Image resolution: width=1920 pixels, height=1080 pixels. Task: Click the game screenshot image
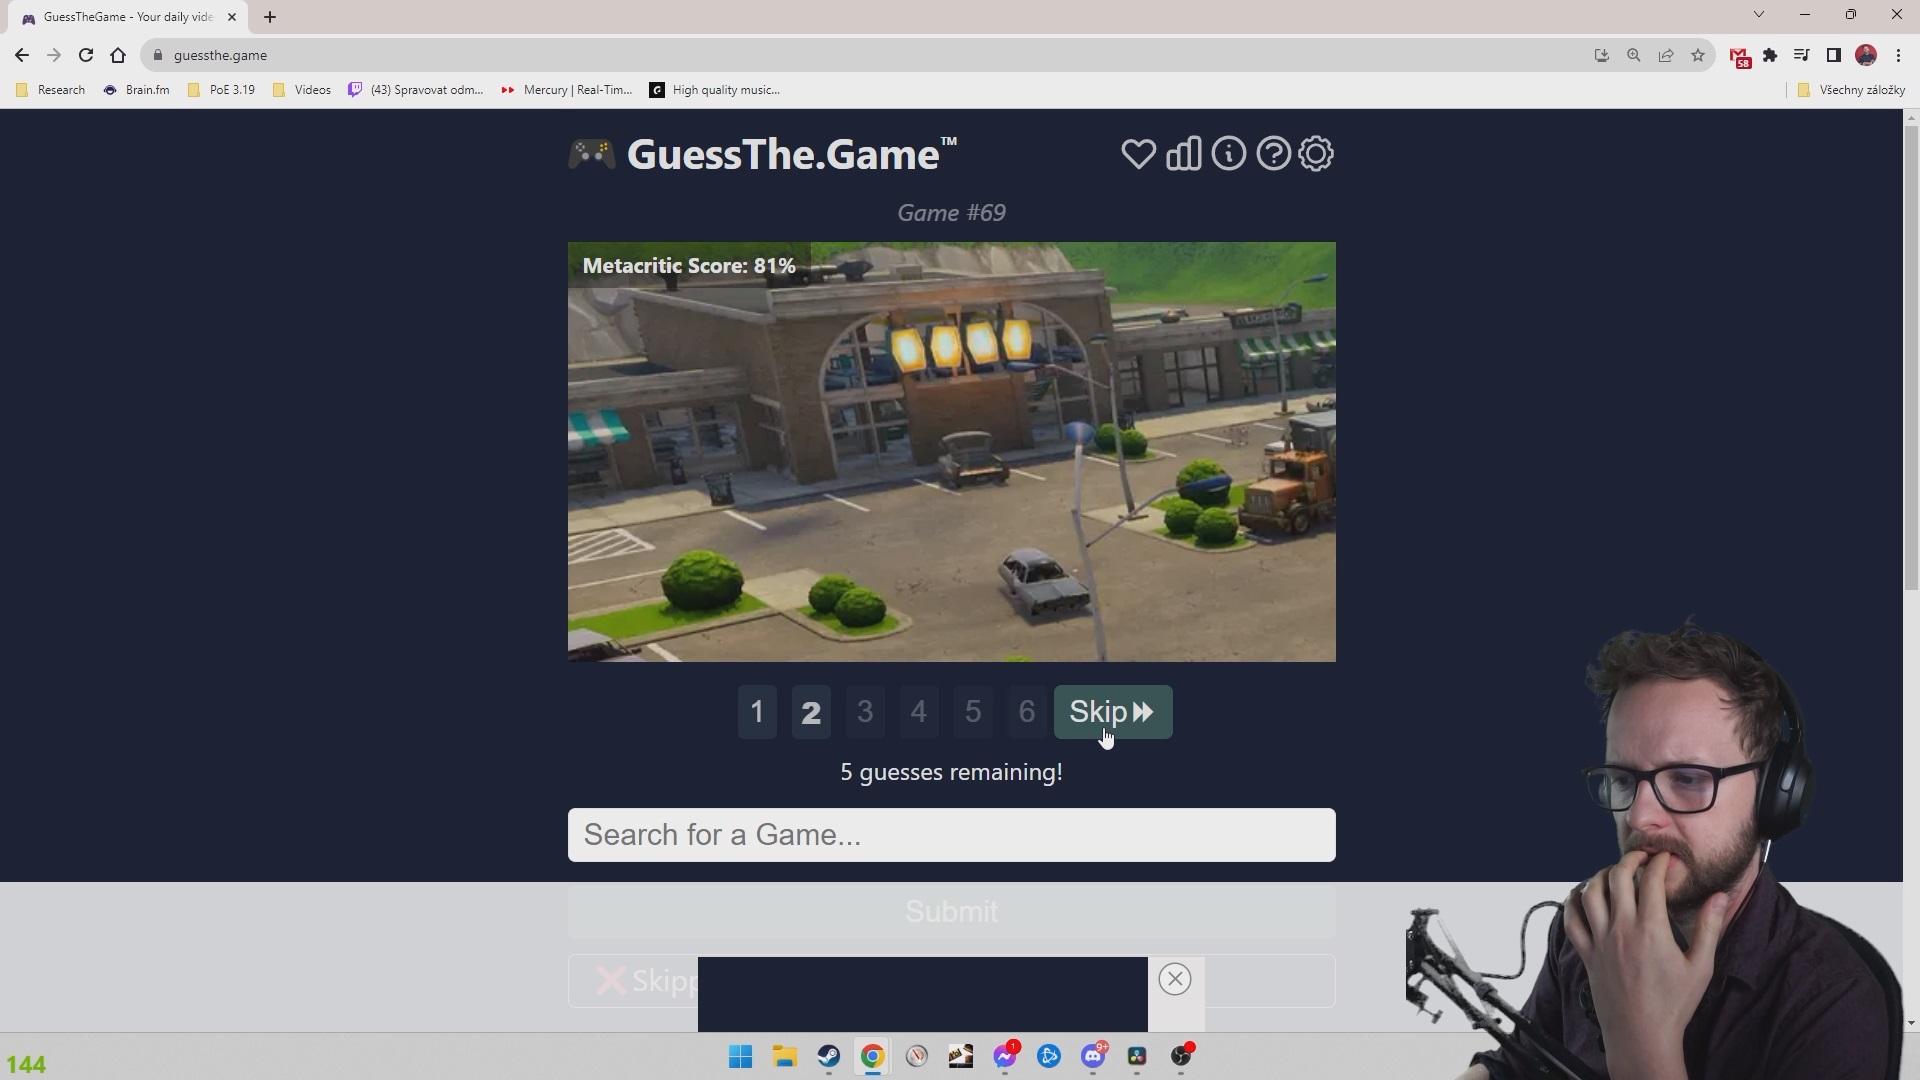point(951,452)
